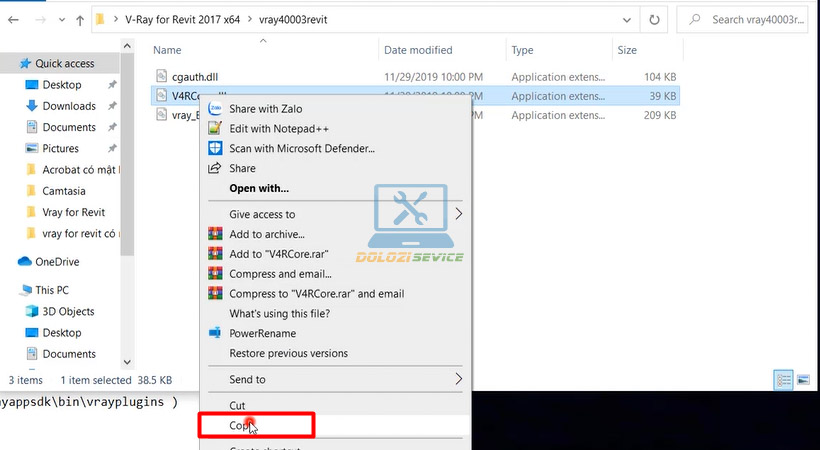This screenshot has width=820, height=450.
Task: Select Cut in the context menu
Action: [238, 405]
